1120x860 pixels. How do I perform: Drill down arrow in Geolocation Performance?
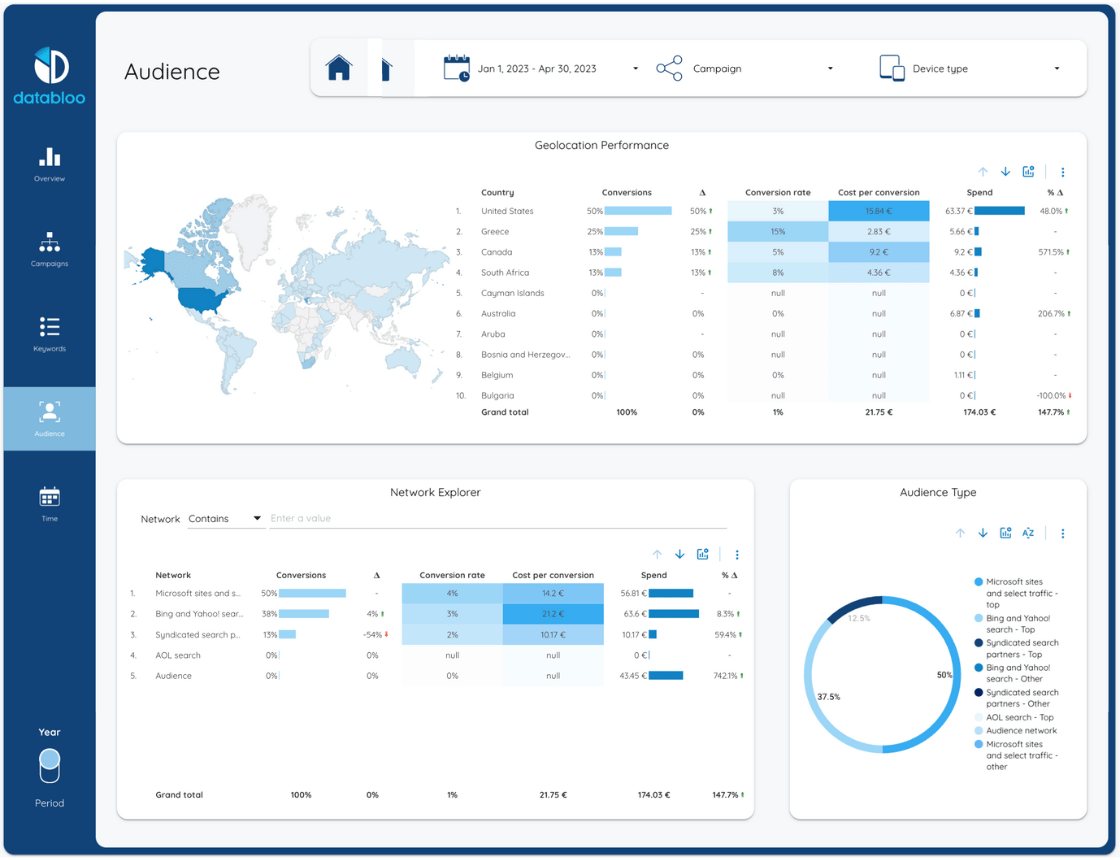point(1005,172)
